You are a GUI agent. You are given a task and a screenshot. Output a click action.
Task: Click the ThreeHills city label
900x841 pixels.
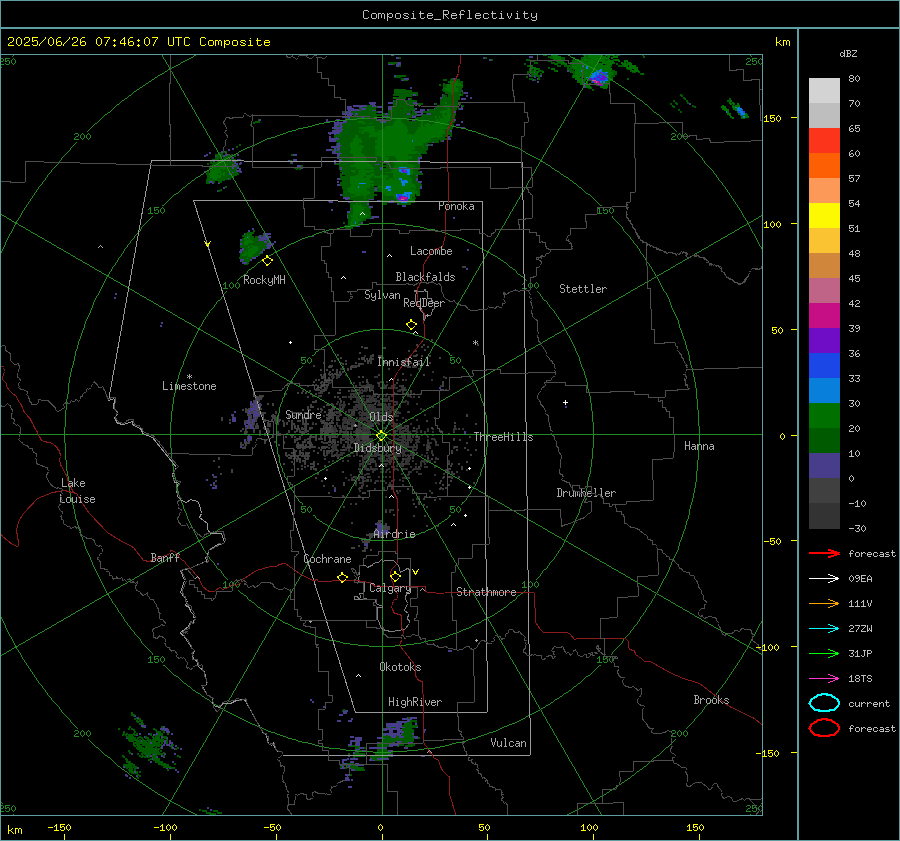click(503, 437)
